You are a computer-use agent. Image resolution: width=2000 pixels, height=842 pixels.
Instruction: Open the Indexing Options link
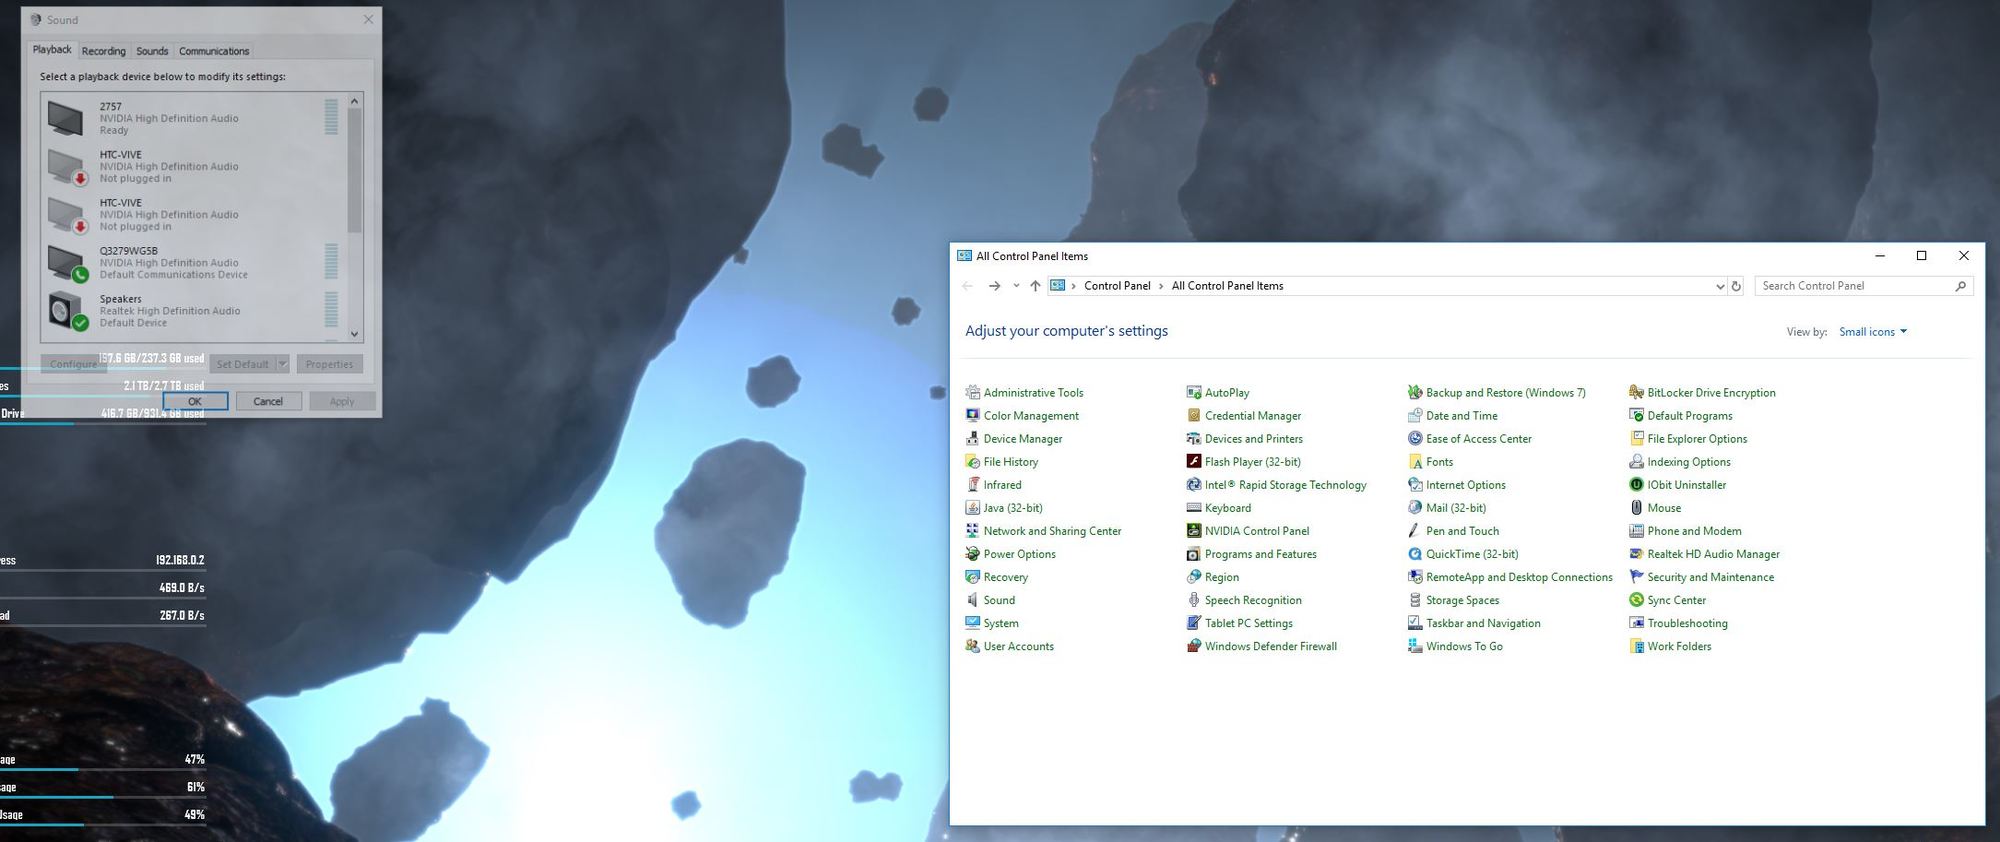click(x=1688, y=462)
